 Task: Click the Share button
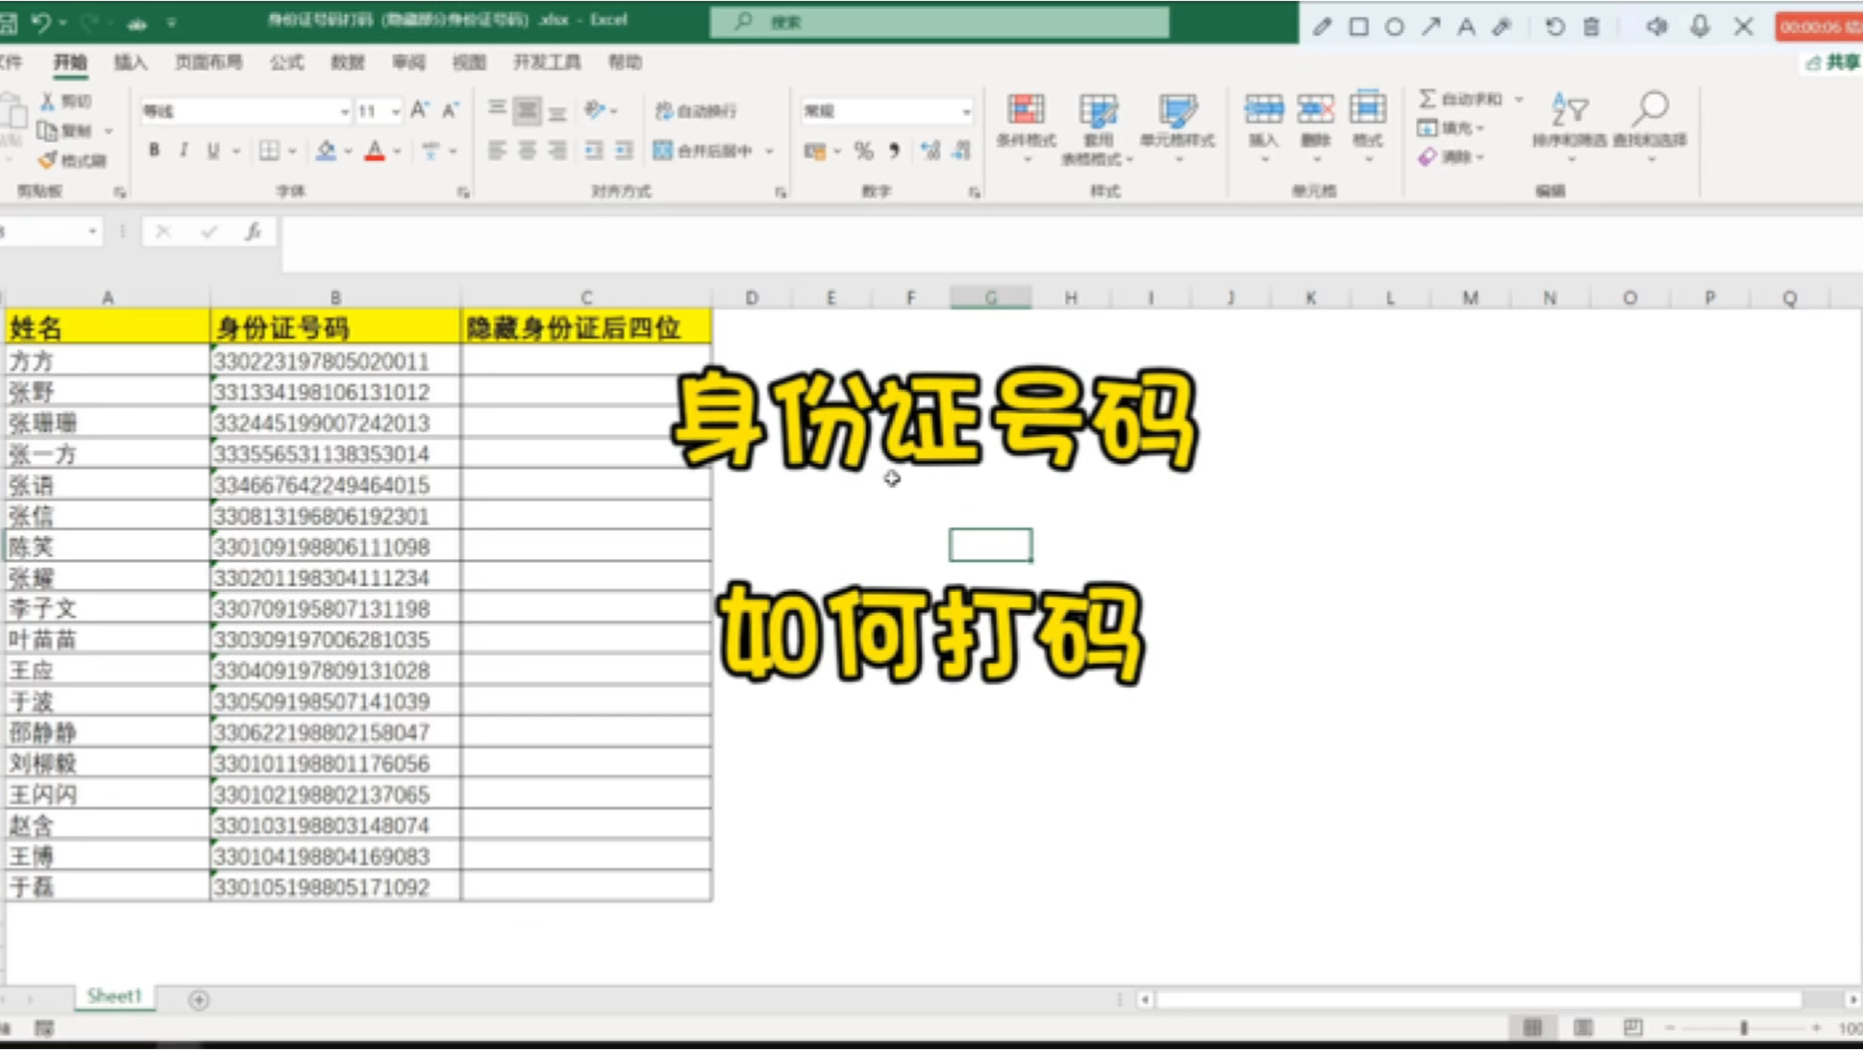point(1835,63)
